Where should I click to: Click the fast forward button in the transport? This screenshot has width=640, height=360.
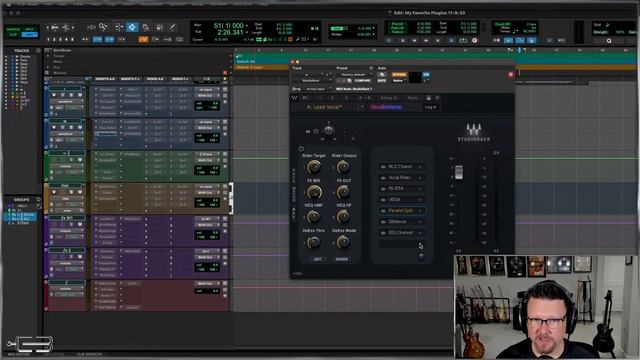(x=426, y=40)
